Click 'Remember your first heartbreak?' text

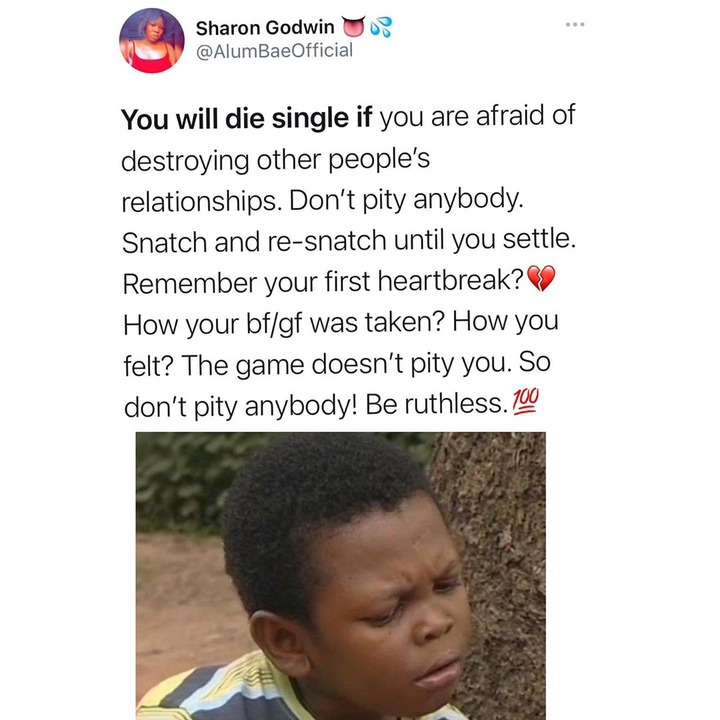(x=323, y=282)
